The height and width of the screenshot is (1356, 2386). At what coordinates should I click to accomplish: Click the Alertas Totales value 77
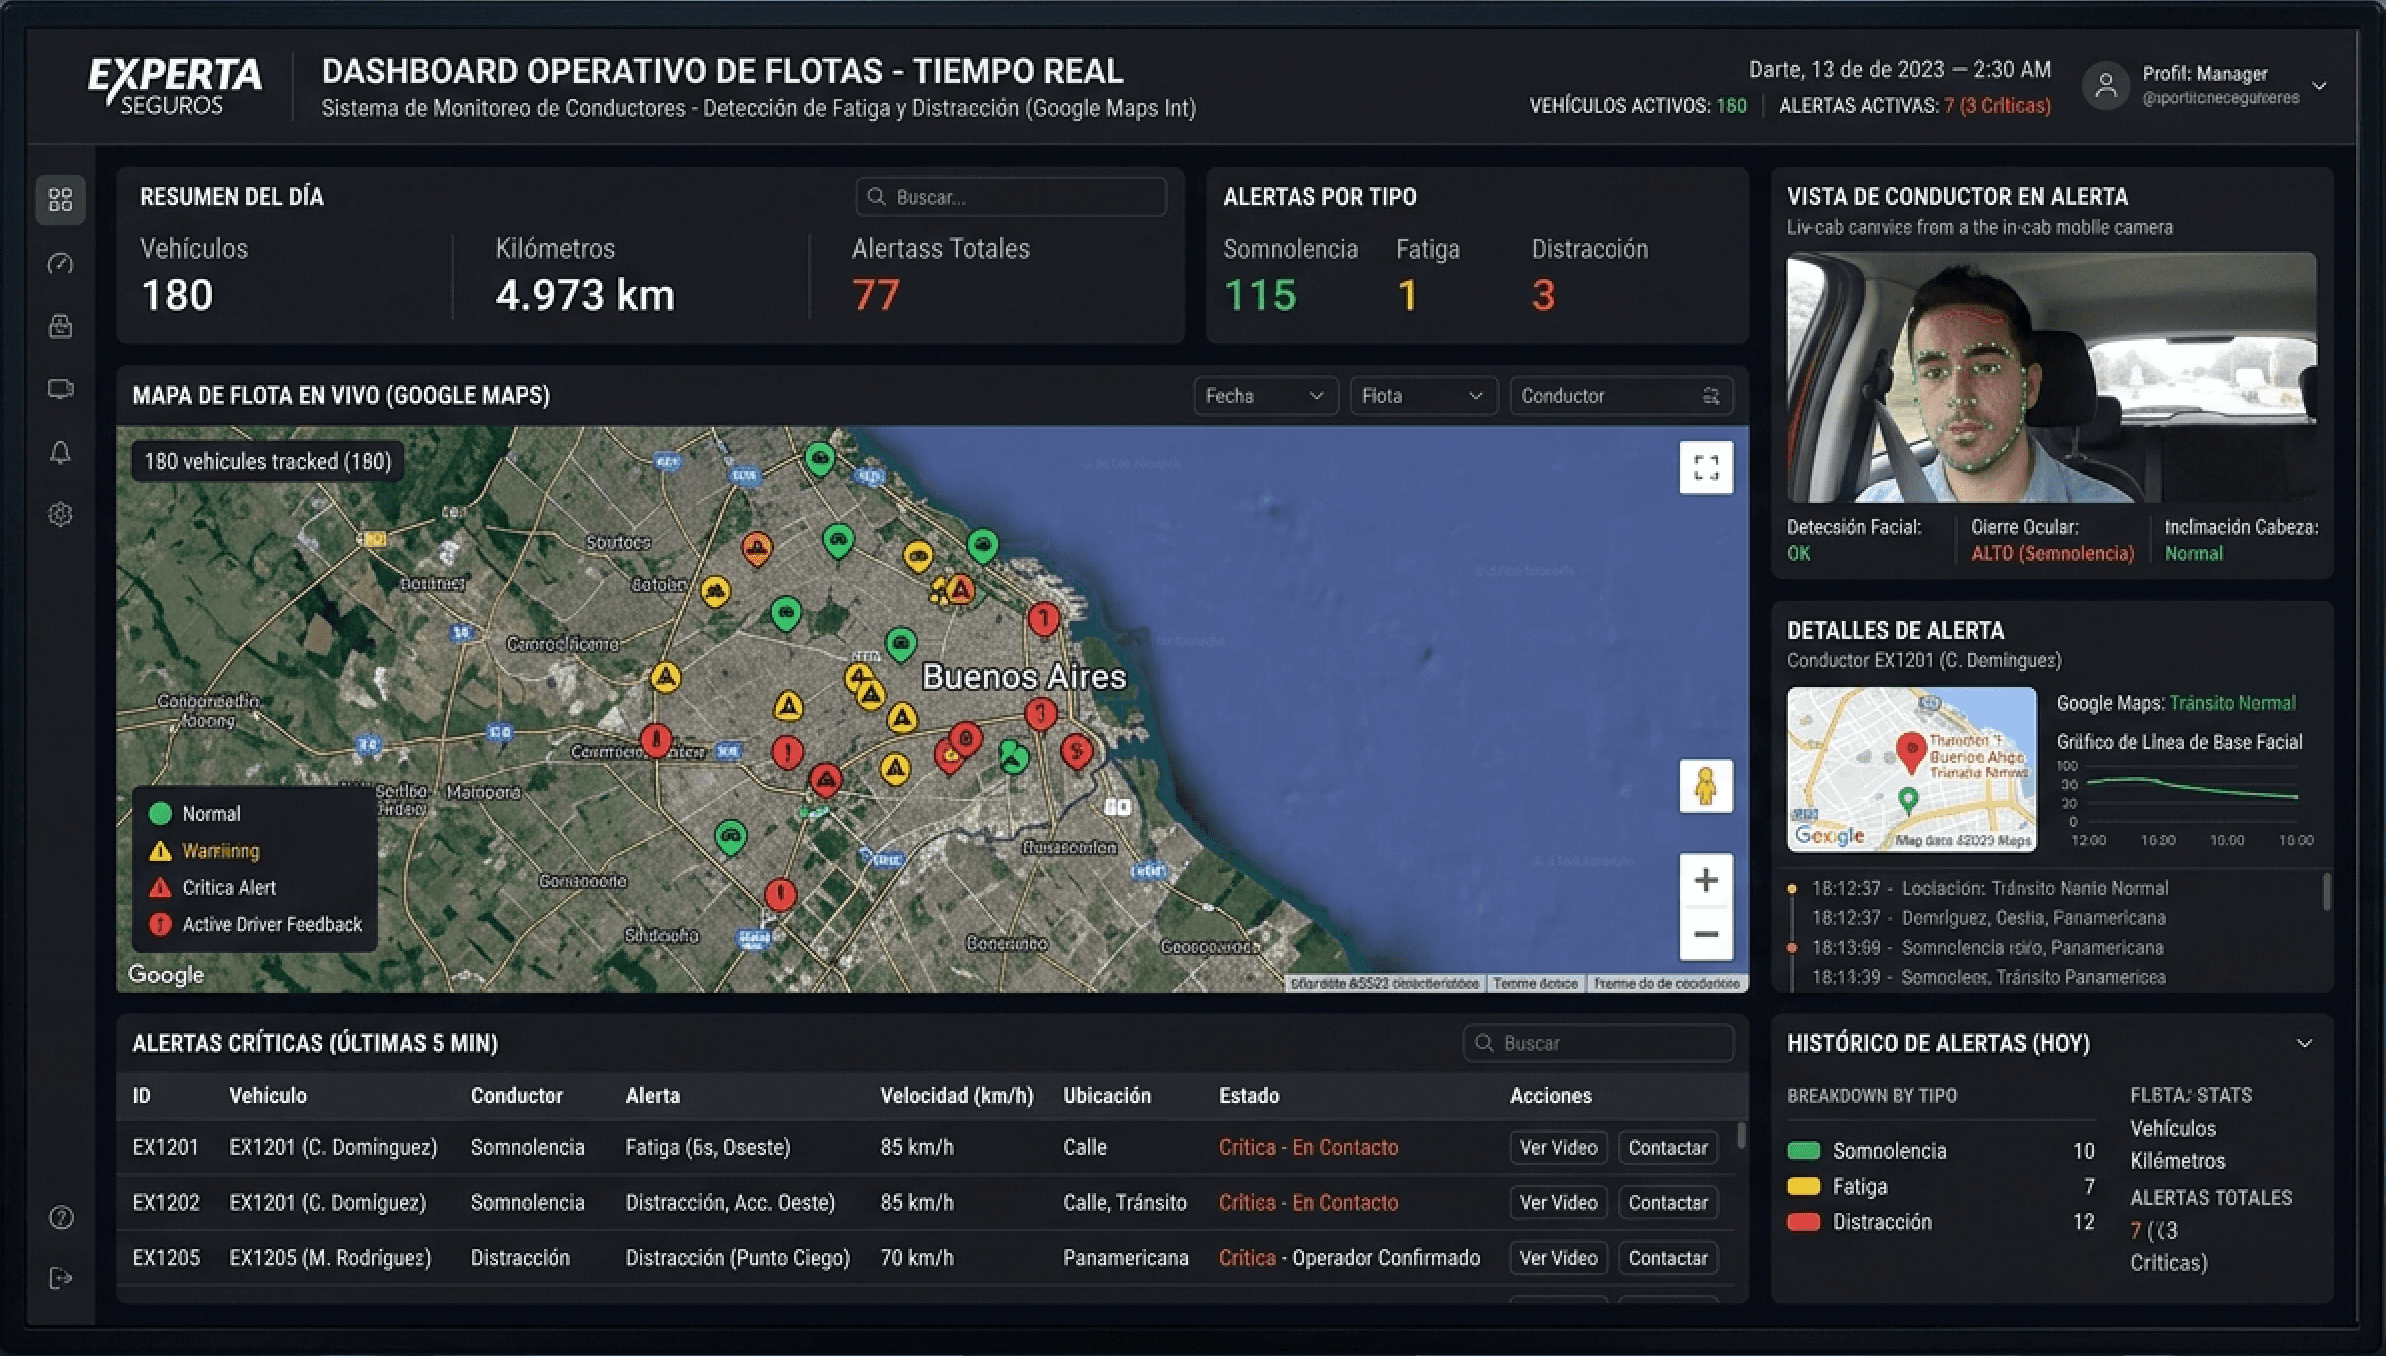click(876, 295)
